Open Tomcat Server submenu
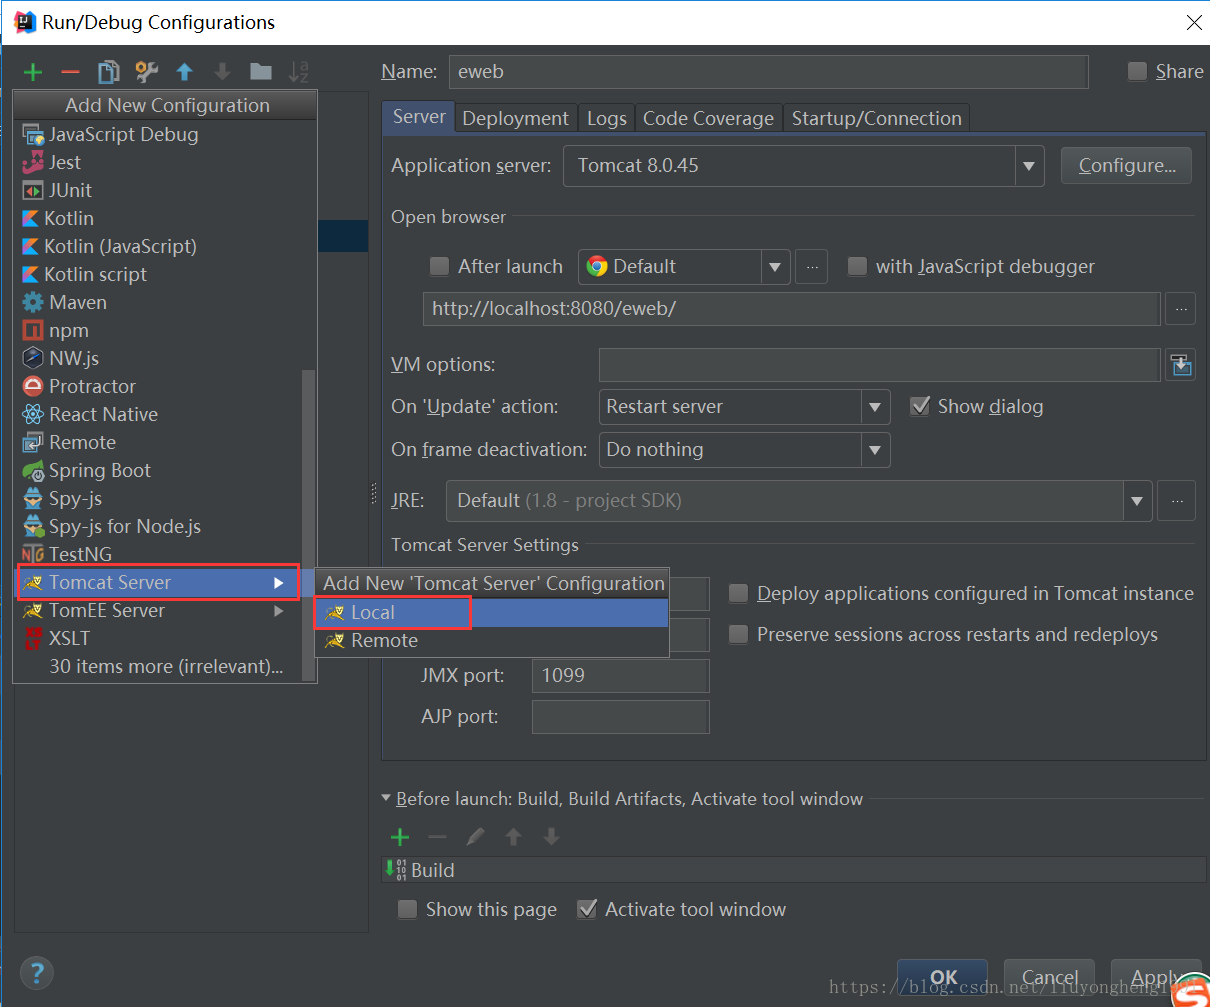The width and height of the screenshot is (1210, 1007). pyautogui.click(x=158, y=582)
